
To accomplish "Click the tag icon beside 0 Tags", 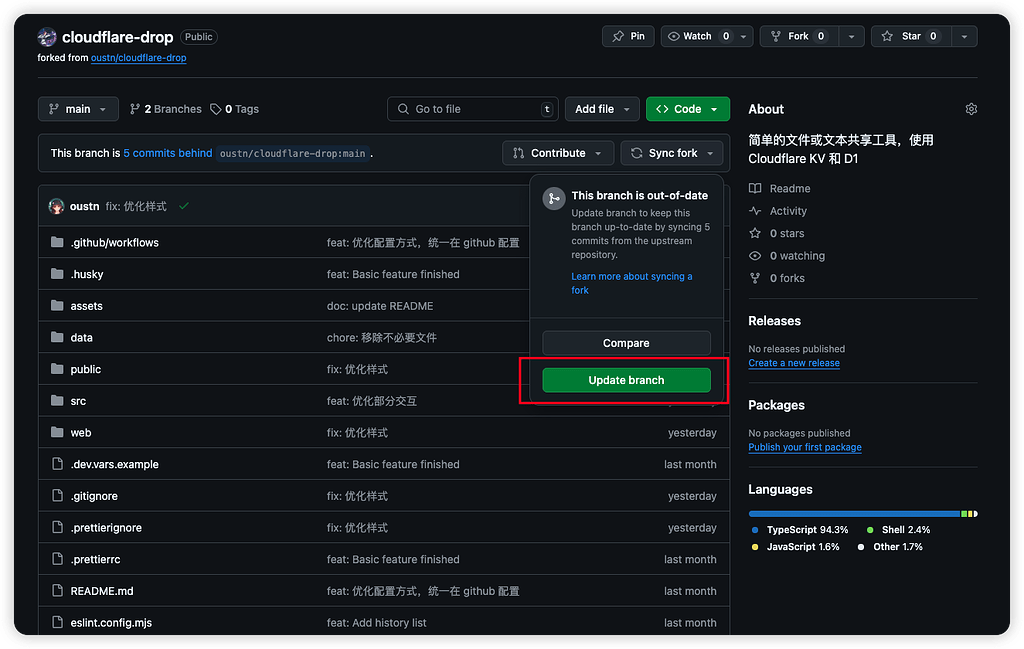I will (x=216, y=109).
